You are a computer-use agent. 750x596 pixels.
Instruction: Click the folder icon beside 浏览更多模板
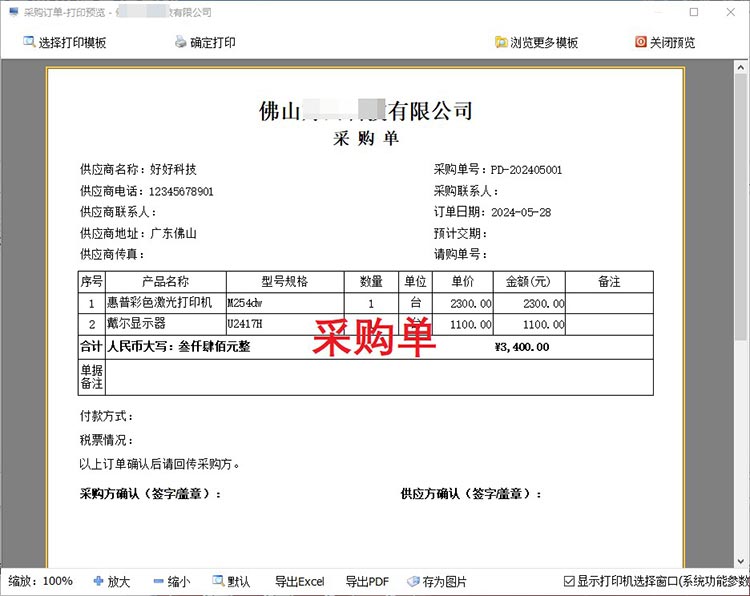pos(501,42)
